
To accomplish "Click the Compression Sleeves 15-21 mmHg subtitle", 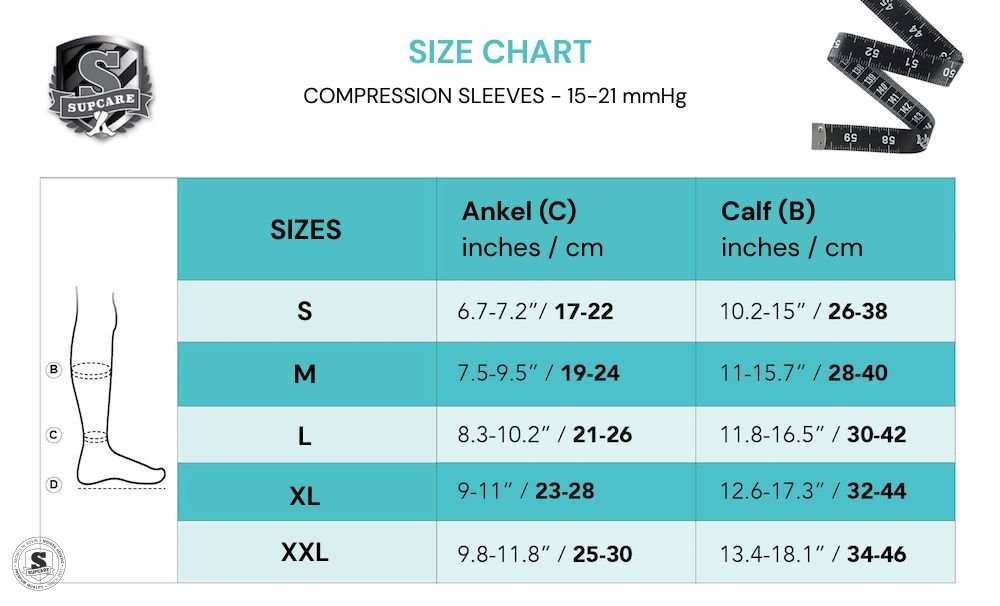I will (495, 97).
